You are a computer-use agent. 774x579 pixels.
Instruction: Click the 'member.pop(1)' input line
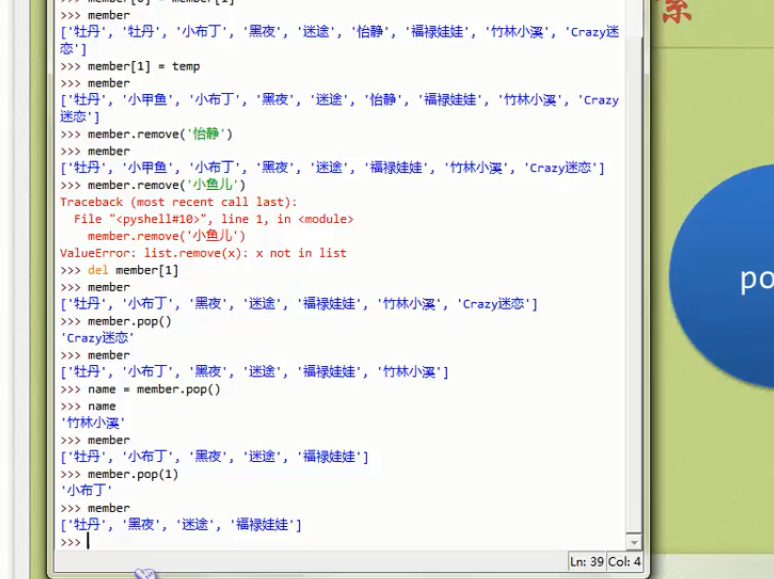(x=133, y=474)
